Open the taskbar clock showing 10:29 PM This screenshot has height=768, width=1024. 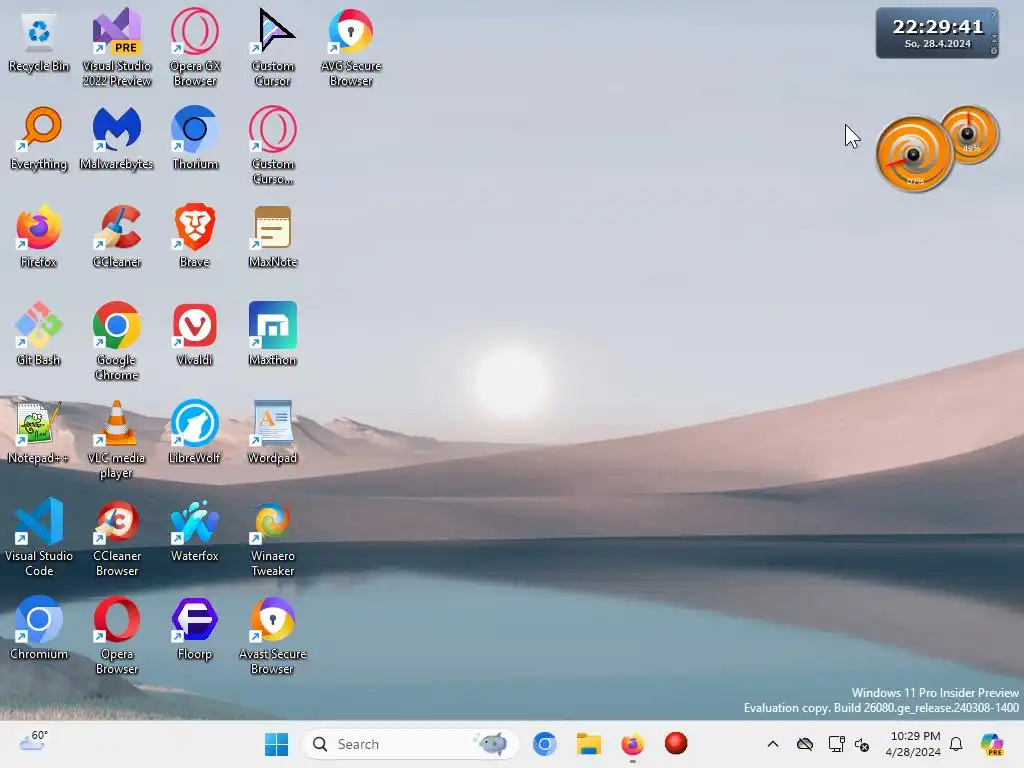point(914,744)
